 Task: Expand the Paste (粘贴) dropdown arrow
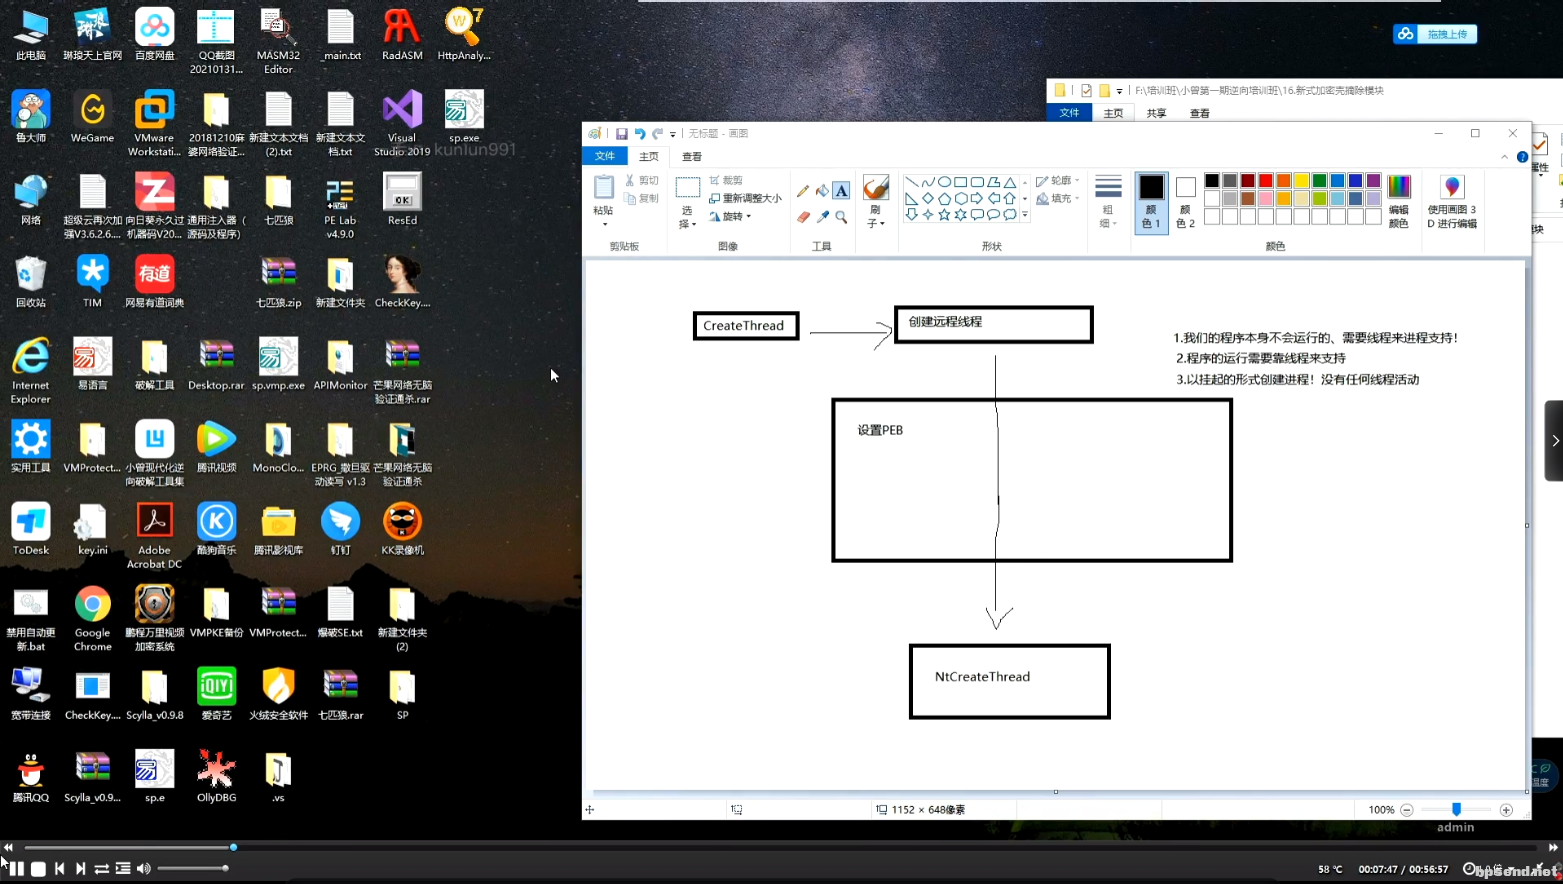click(x=604, y=224)
